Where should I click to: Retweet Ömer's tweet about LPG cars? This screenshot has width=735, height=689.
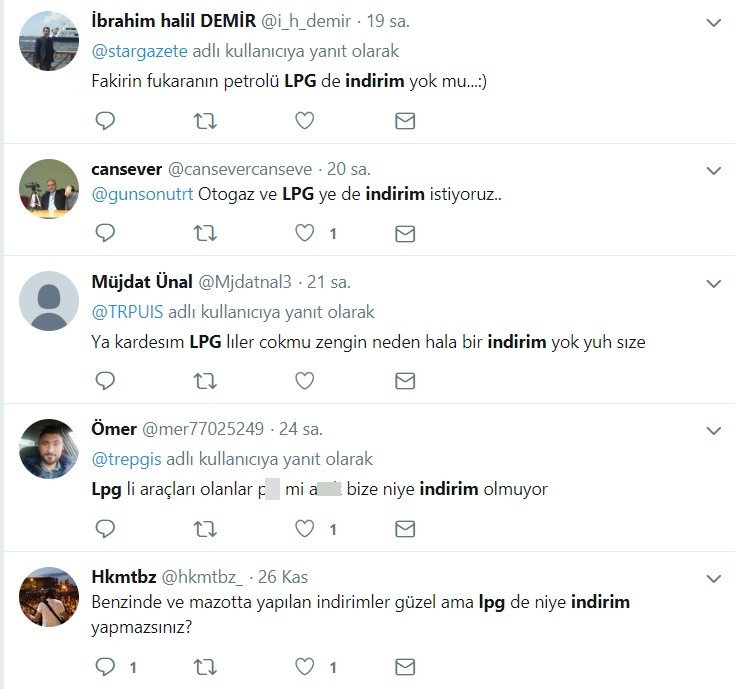(x=205, y=529)
